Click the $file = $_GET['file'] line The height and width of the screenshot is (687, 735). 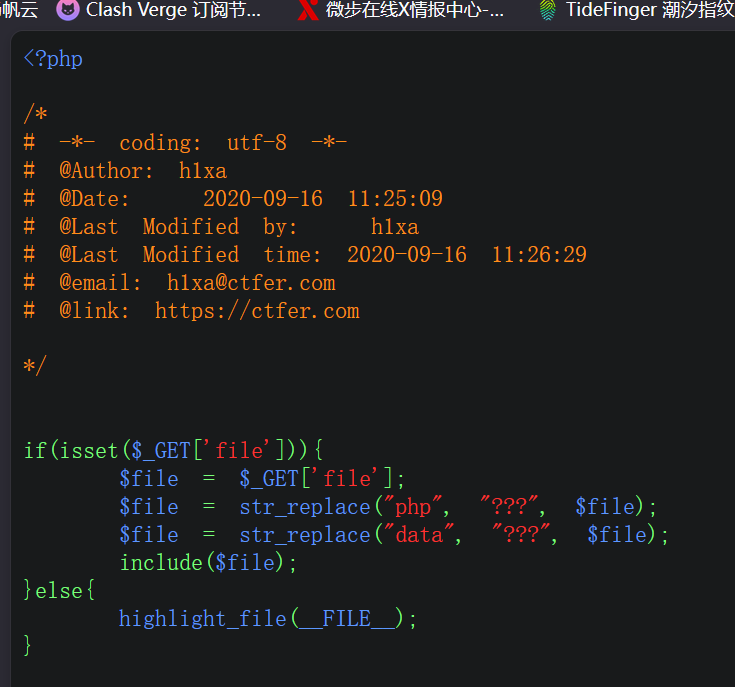262,478
